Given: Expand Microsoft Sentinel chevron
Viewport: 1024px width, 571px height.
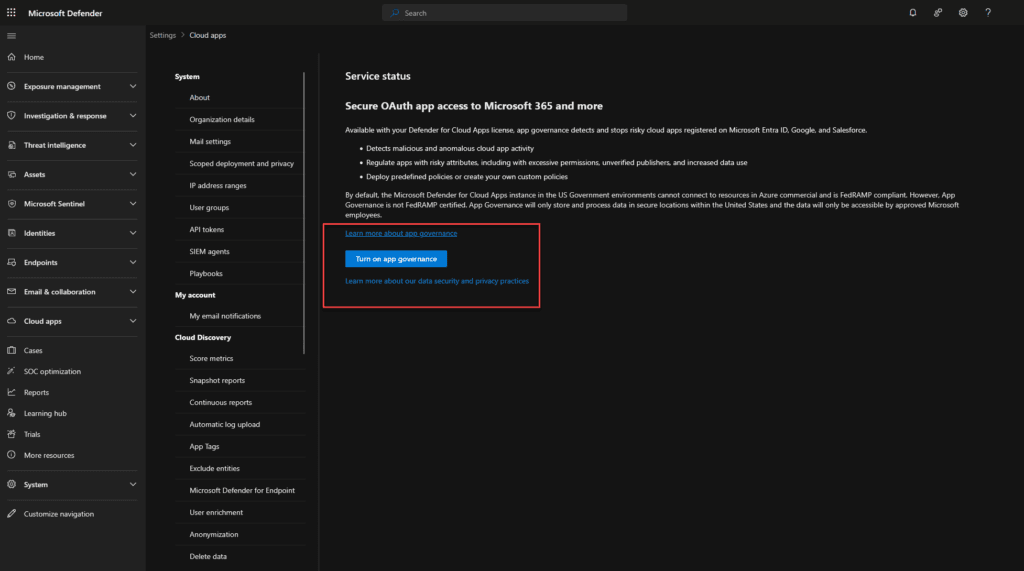Looking at the screenshot, I should click(133, 204).
